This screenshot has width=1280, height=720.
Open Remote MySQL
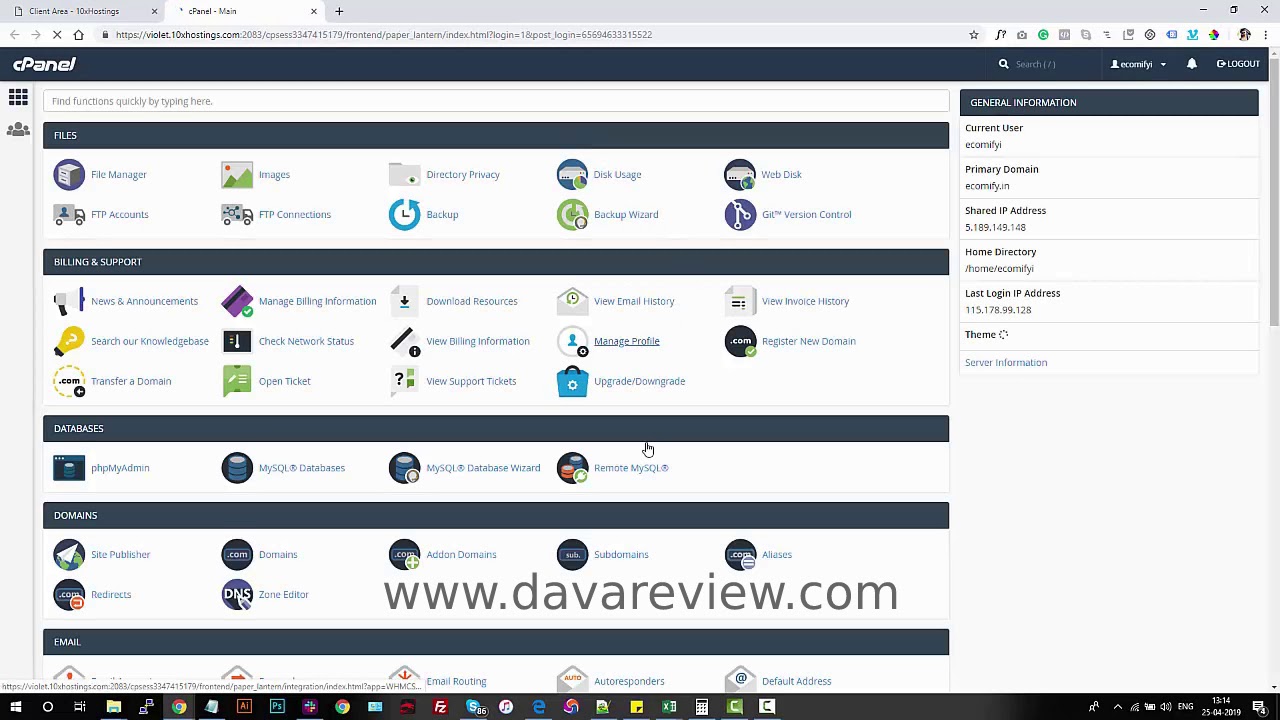(x=631, y=468)
